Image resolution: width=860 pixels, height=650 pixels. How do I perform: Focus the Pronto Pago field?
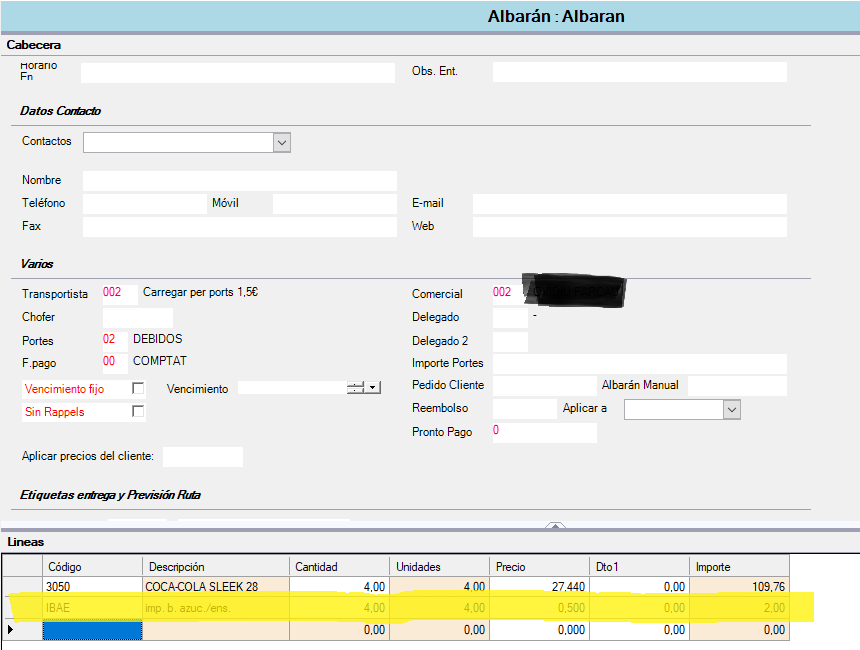click(x=545, y=432)
